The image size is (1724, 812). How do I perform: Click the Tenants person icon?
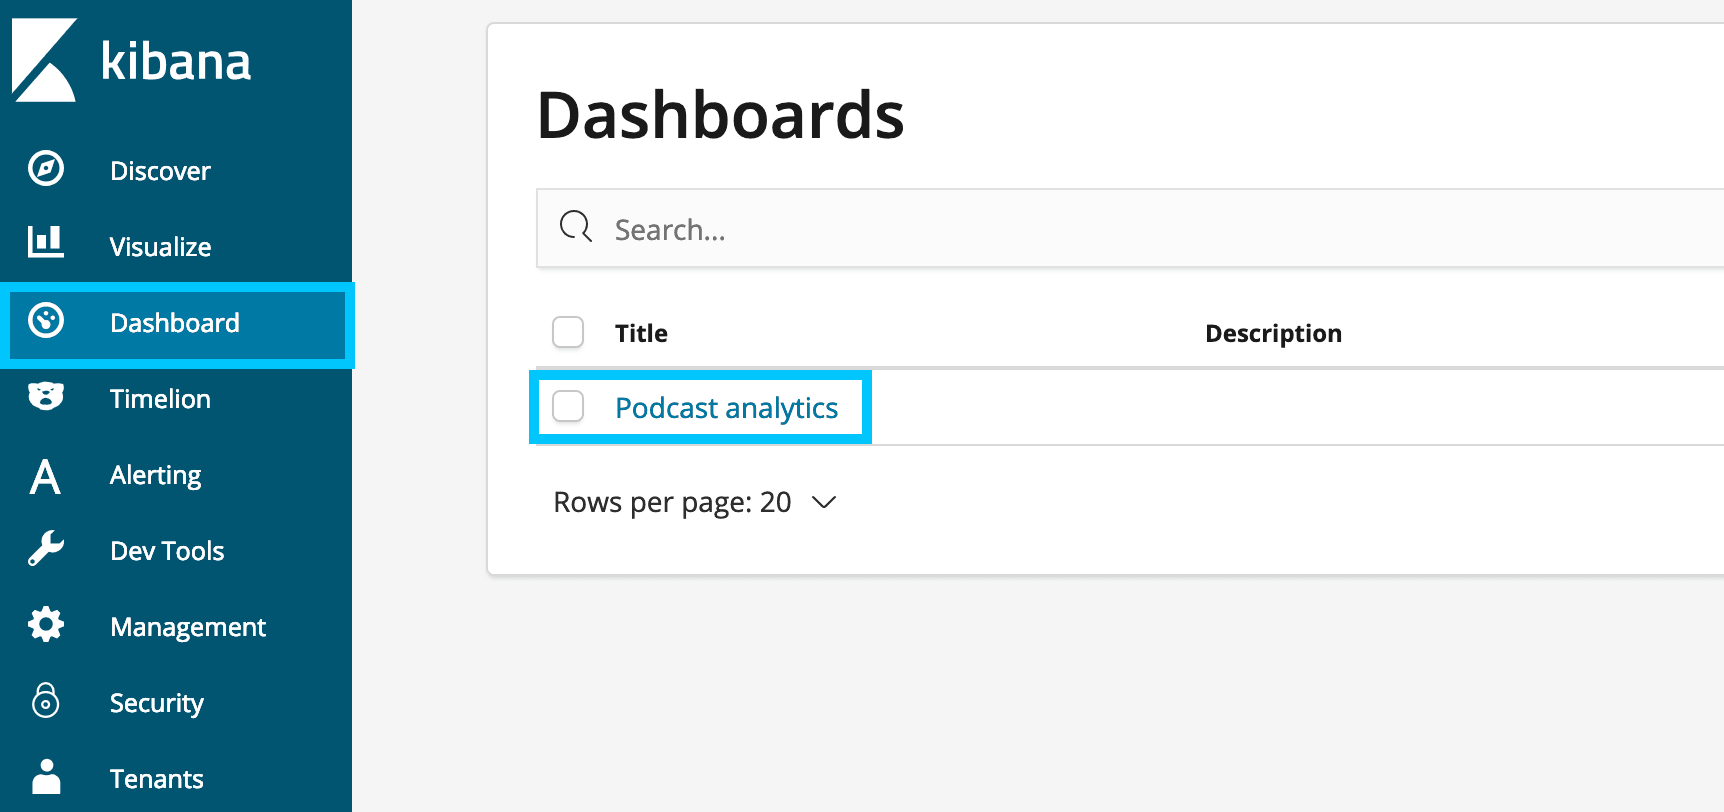(46, 777)
